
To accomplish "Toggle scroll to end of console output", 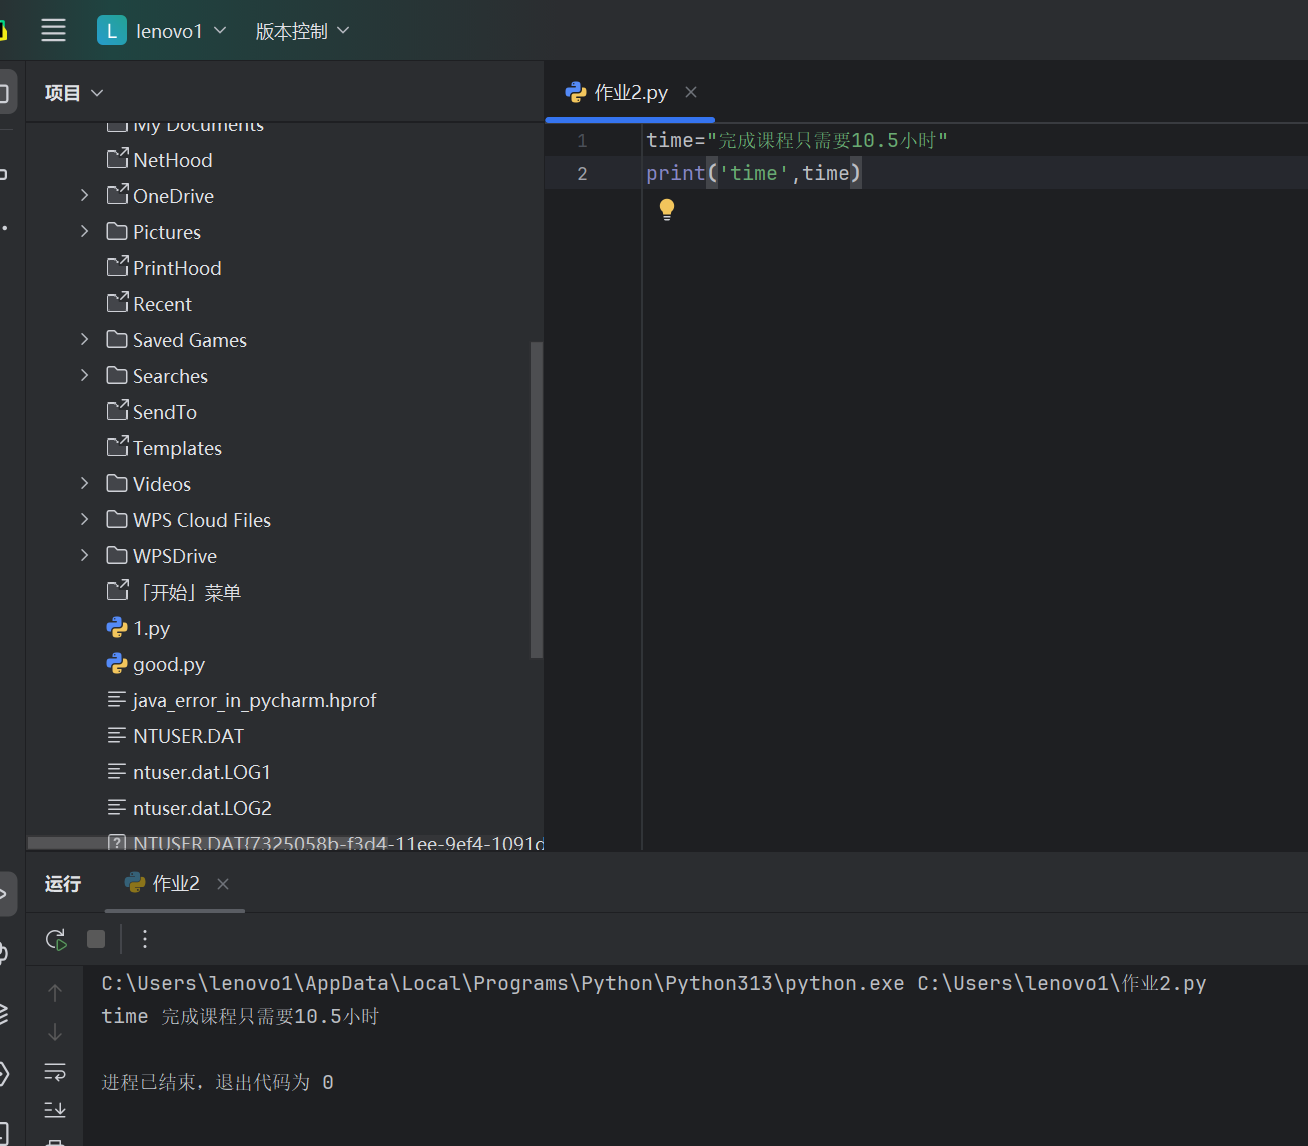I will point(55,1110).
